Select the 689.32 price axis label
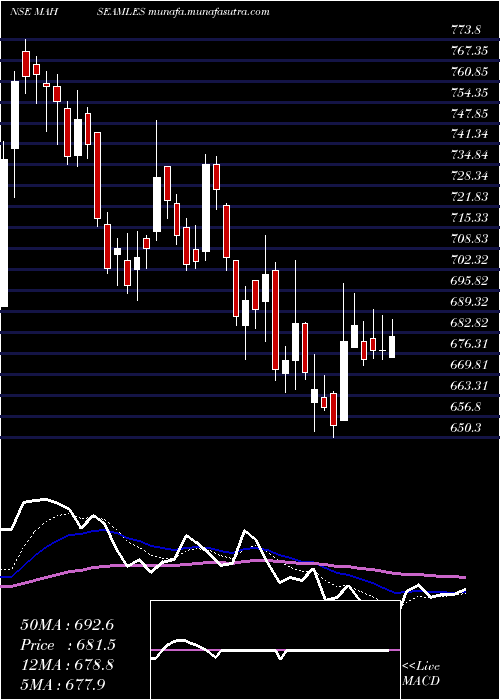The height and width of the screenshot is (700, 500). pyautogui.click(x=469, y=301)
